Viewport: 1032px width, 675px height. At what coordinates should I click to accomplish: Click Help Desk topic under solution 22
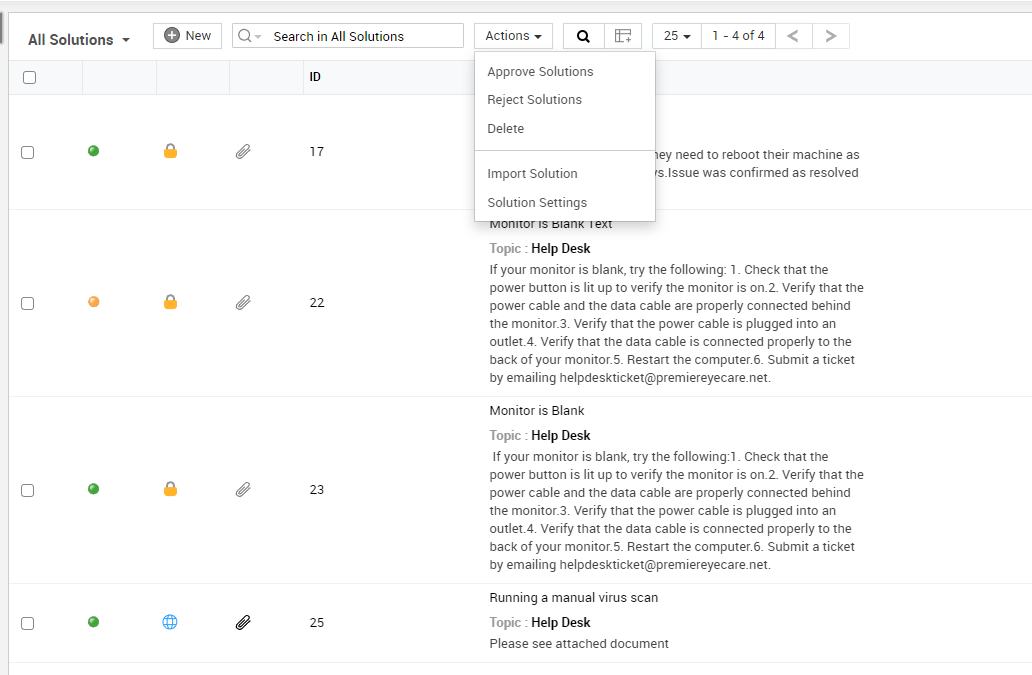(x=561, y=249)
